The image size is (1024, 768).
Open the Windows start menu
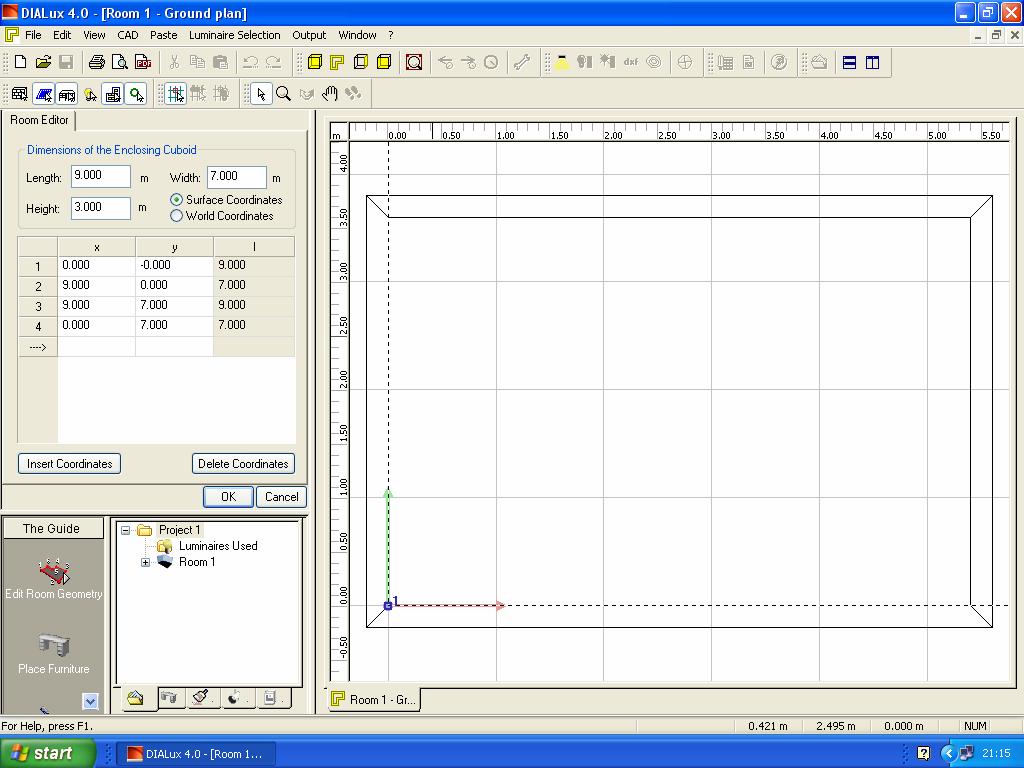pos(48,753)
